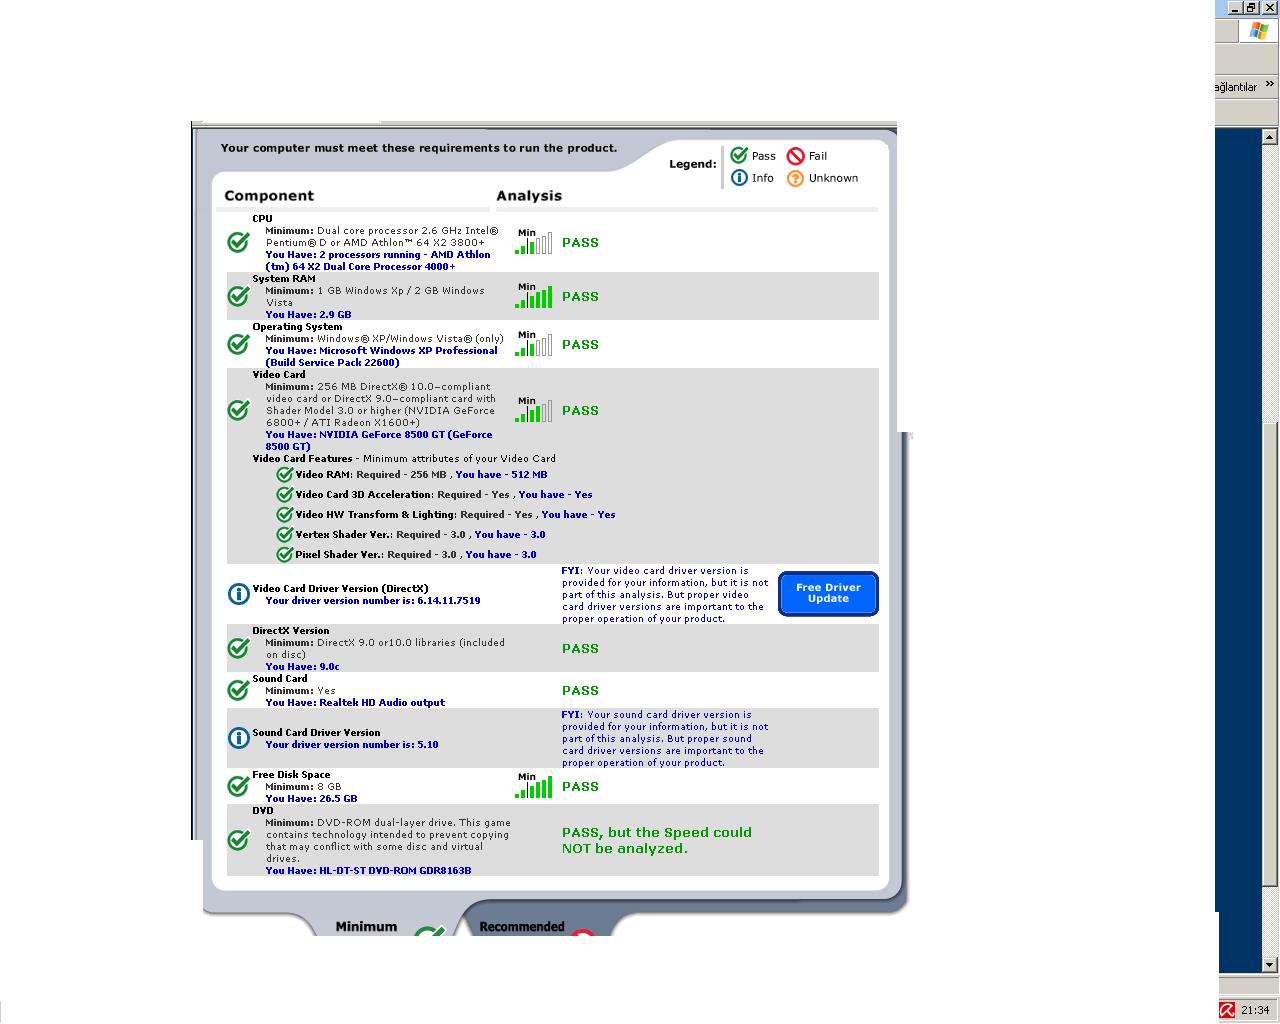The image size is (1280, 1024).
Task: Click the 'Component' column heading
Action: (x=269, y=196)
